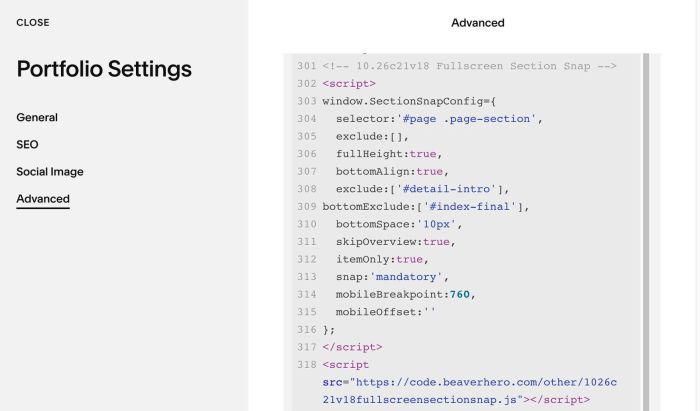This screenshot has height=411, width=700.
Task: Click the opening script tag on line 302
Action: [x=349, y=83]
